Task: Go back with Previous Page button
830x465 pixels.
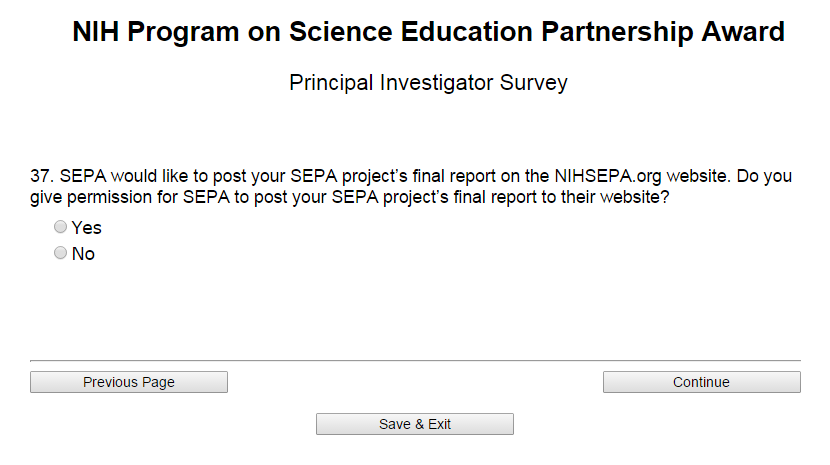Action: [x=129, y=382]
